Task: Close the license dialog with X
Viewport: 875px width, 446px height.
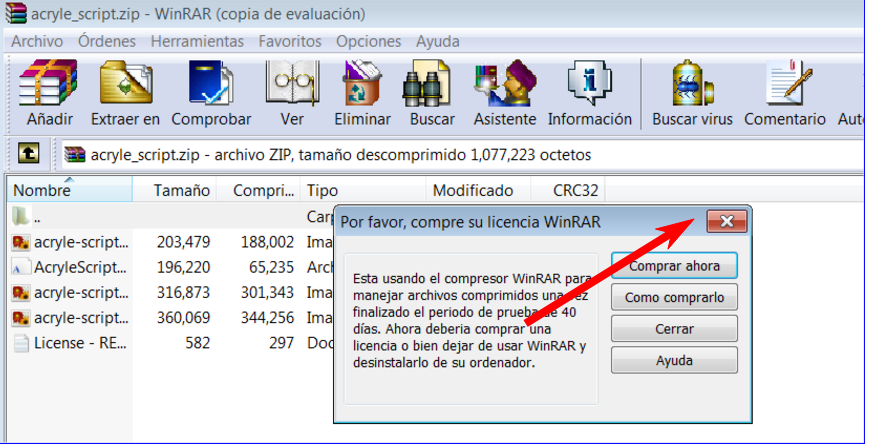Action: click(x=727, y=222)
